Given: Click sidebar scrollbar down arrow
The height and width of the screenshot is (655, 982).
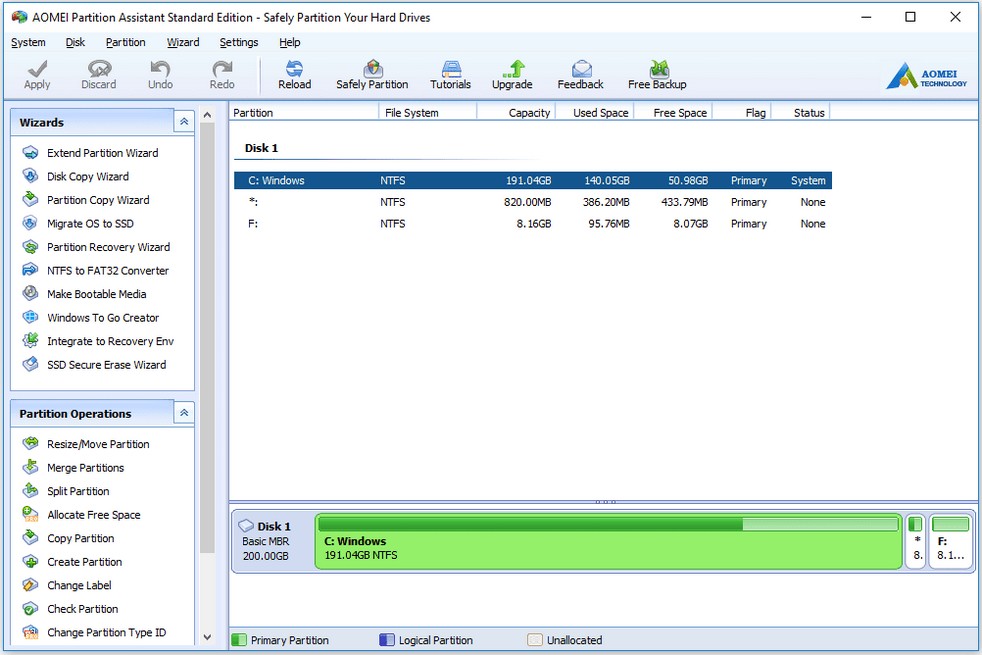Looking at the screenshot, I should click(x=207, y=637).
